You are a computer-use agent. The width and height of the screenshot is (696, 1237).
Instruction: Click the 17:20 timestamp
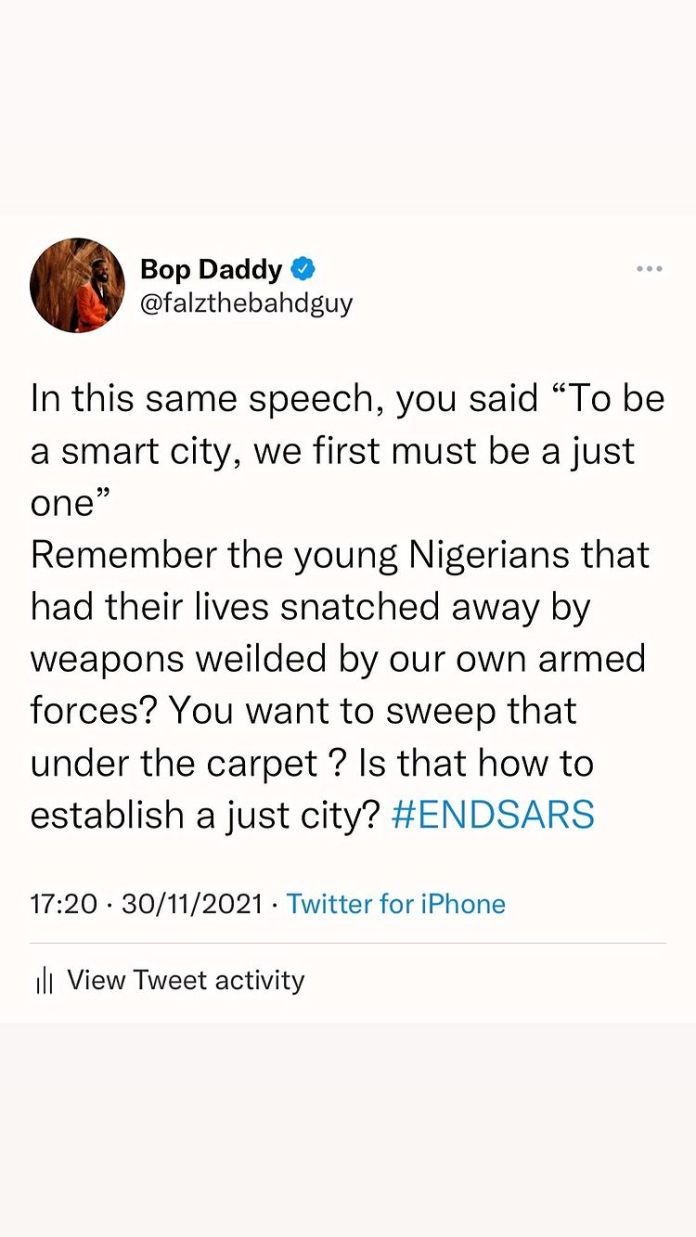64,904
